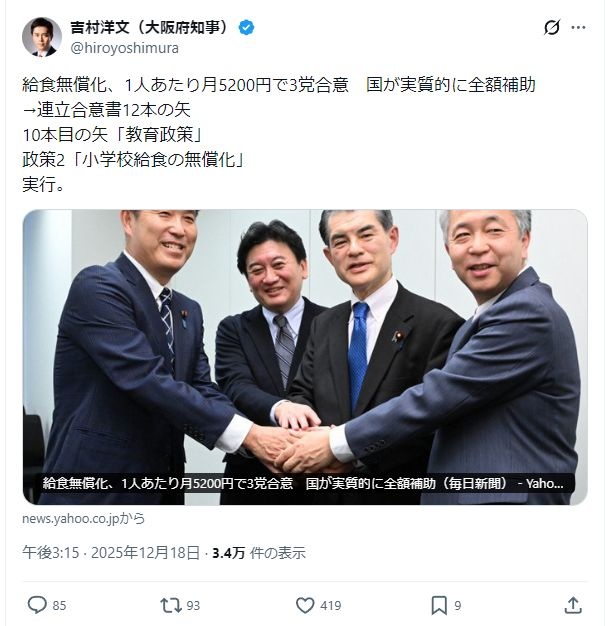Click the blue verified checkmark badge
This screenshot has width=605, height=626.
pos(246,28)
